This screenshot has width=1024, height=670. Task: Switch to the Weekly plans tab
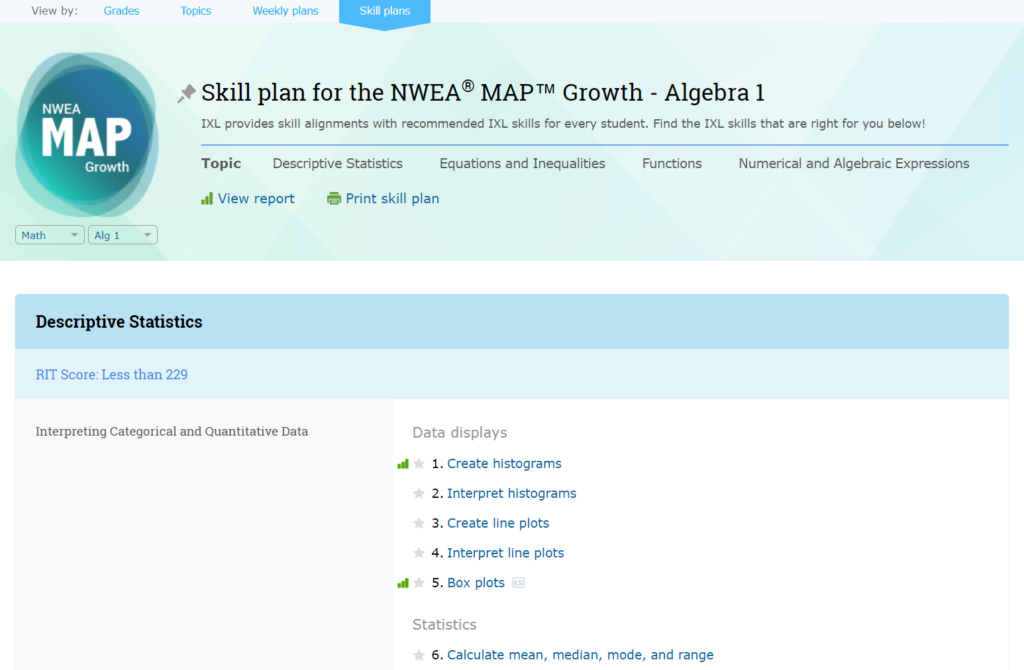[285, 11]
